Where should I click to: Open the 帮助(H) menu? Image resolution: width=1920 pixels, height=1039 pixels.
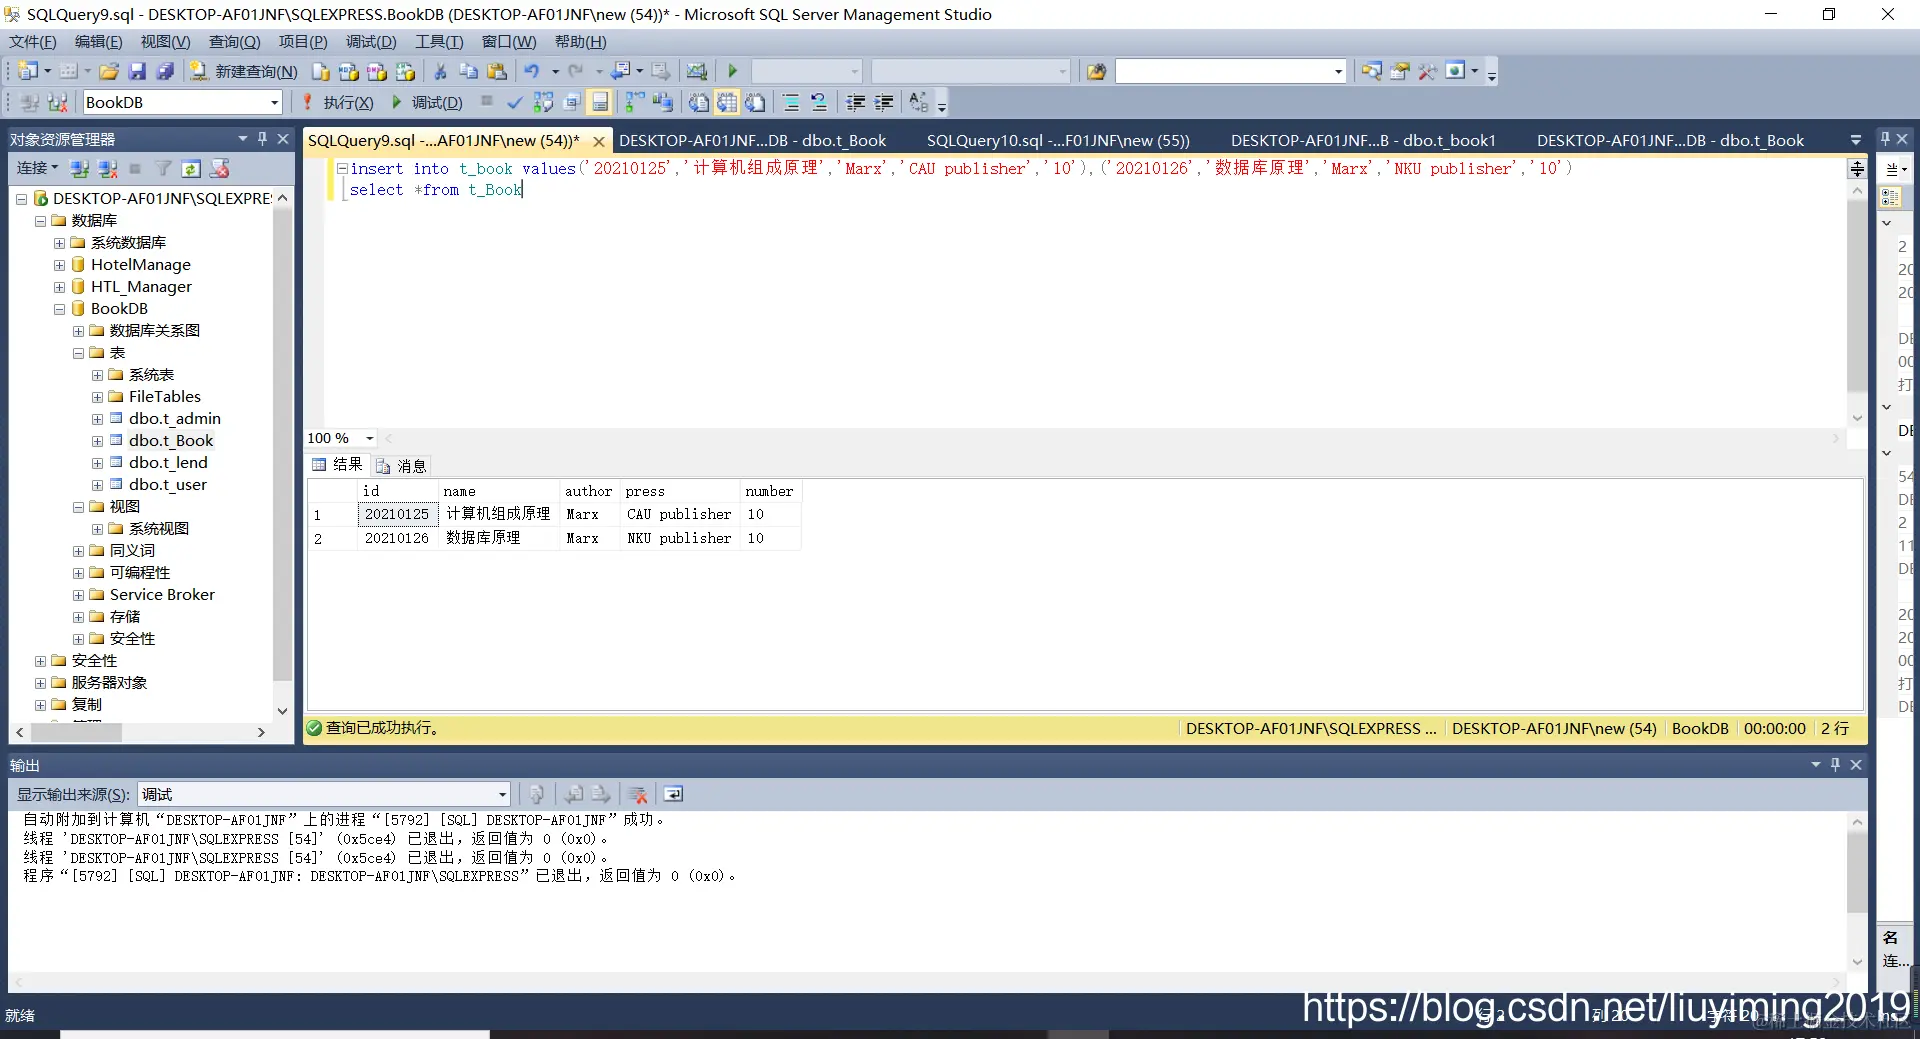click(x=580, y=42)
